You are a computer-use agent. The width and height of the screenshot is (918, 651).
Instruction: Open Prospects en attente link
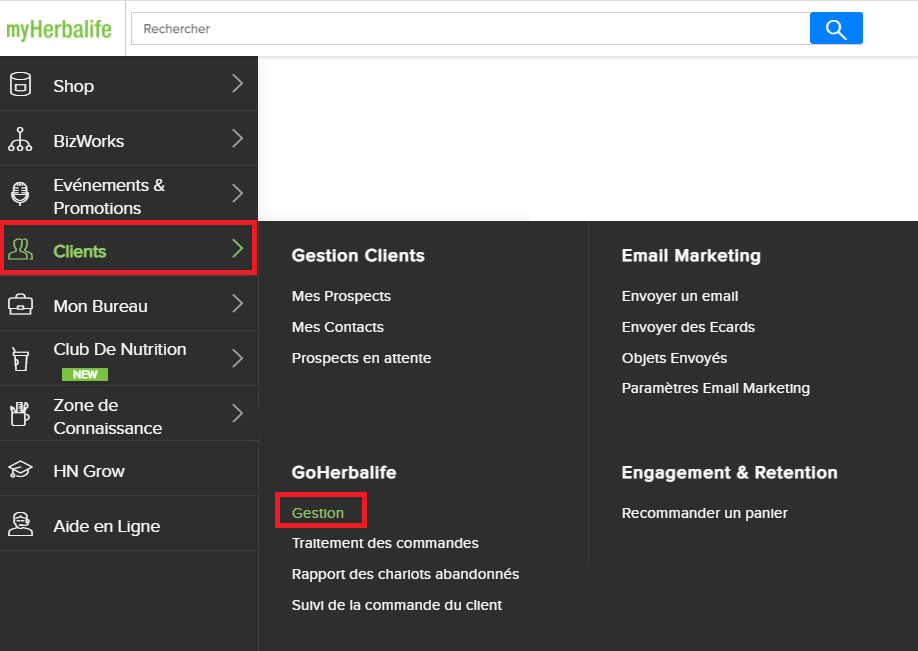pyautogui.click(x=361, y=358)
